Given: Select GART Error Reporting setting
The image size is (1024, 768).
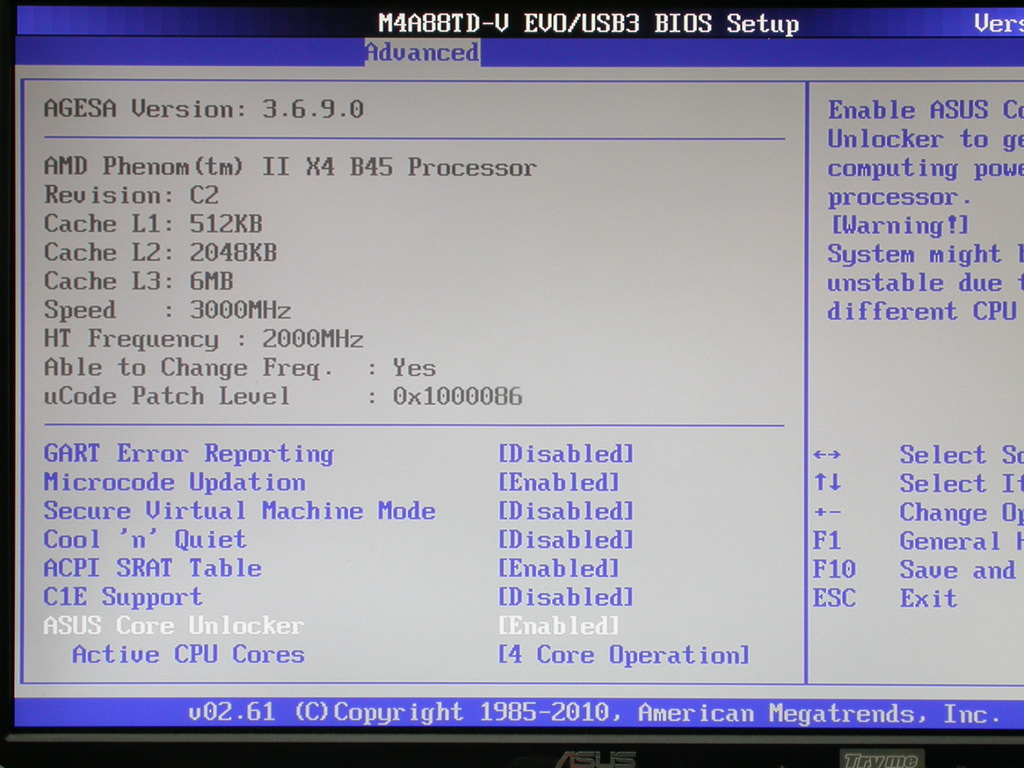Looking at the screenshot, I should (x=189, y=453).
